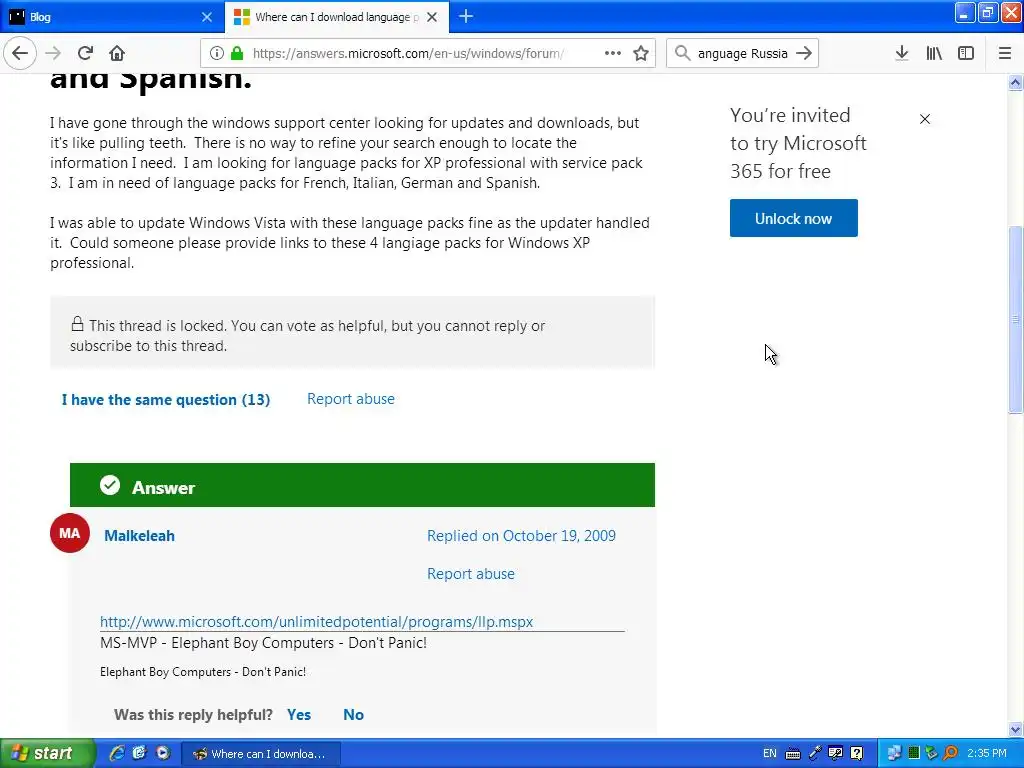Click 'Replied on October 19, 2009' link
The image size is (1024, 768).
click(x=521, y=536)
